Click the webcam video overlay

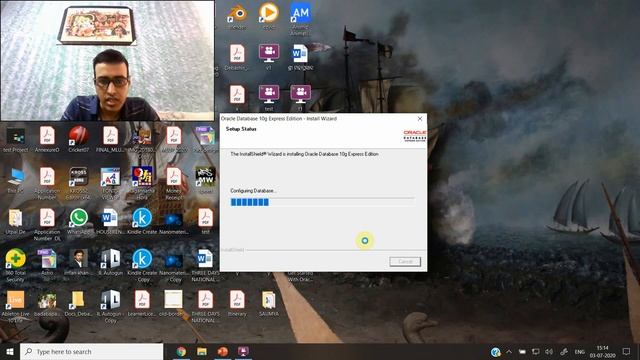click(107, 60)
